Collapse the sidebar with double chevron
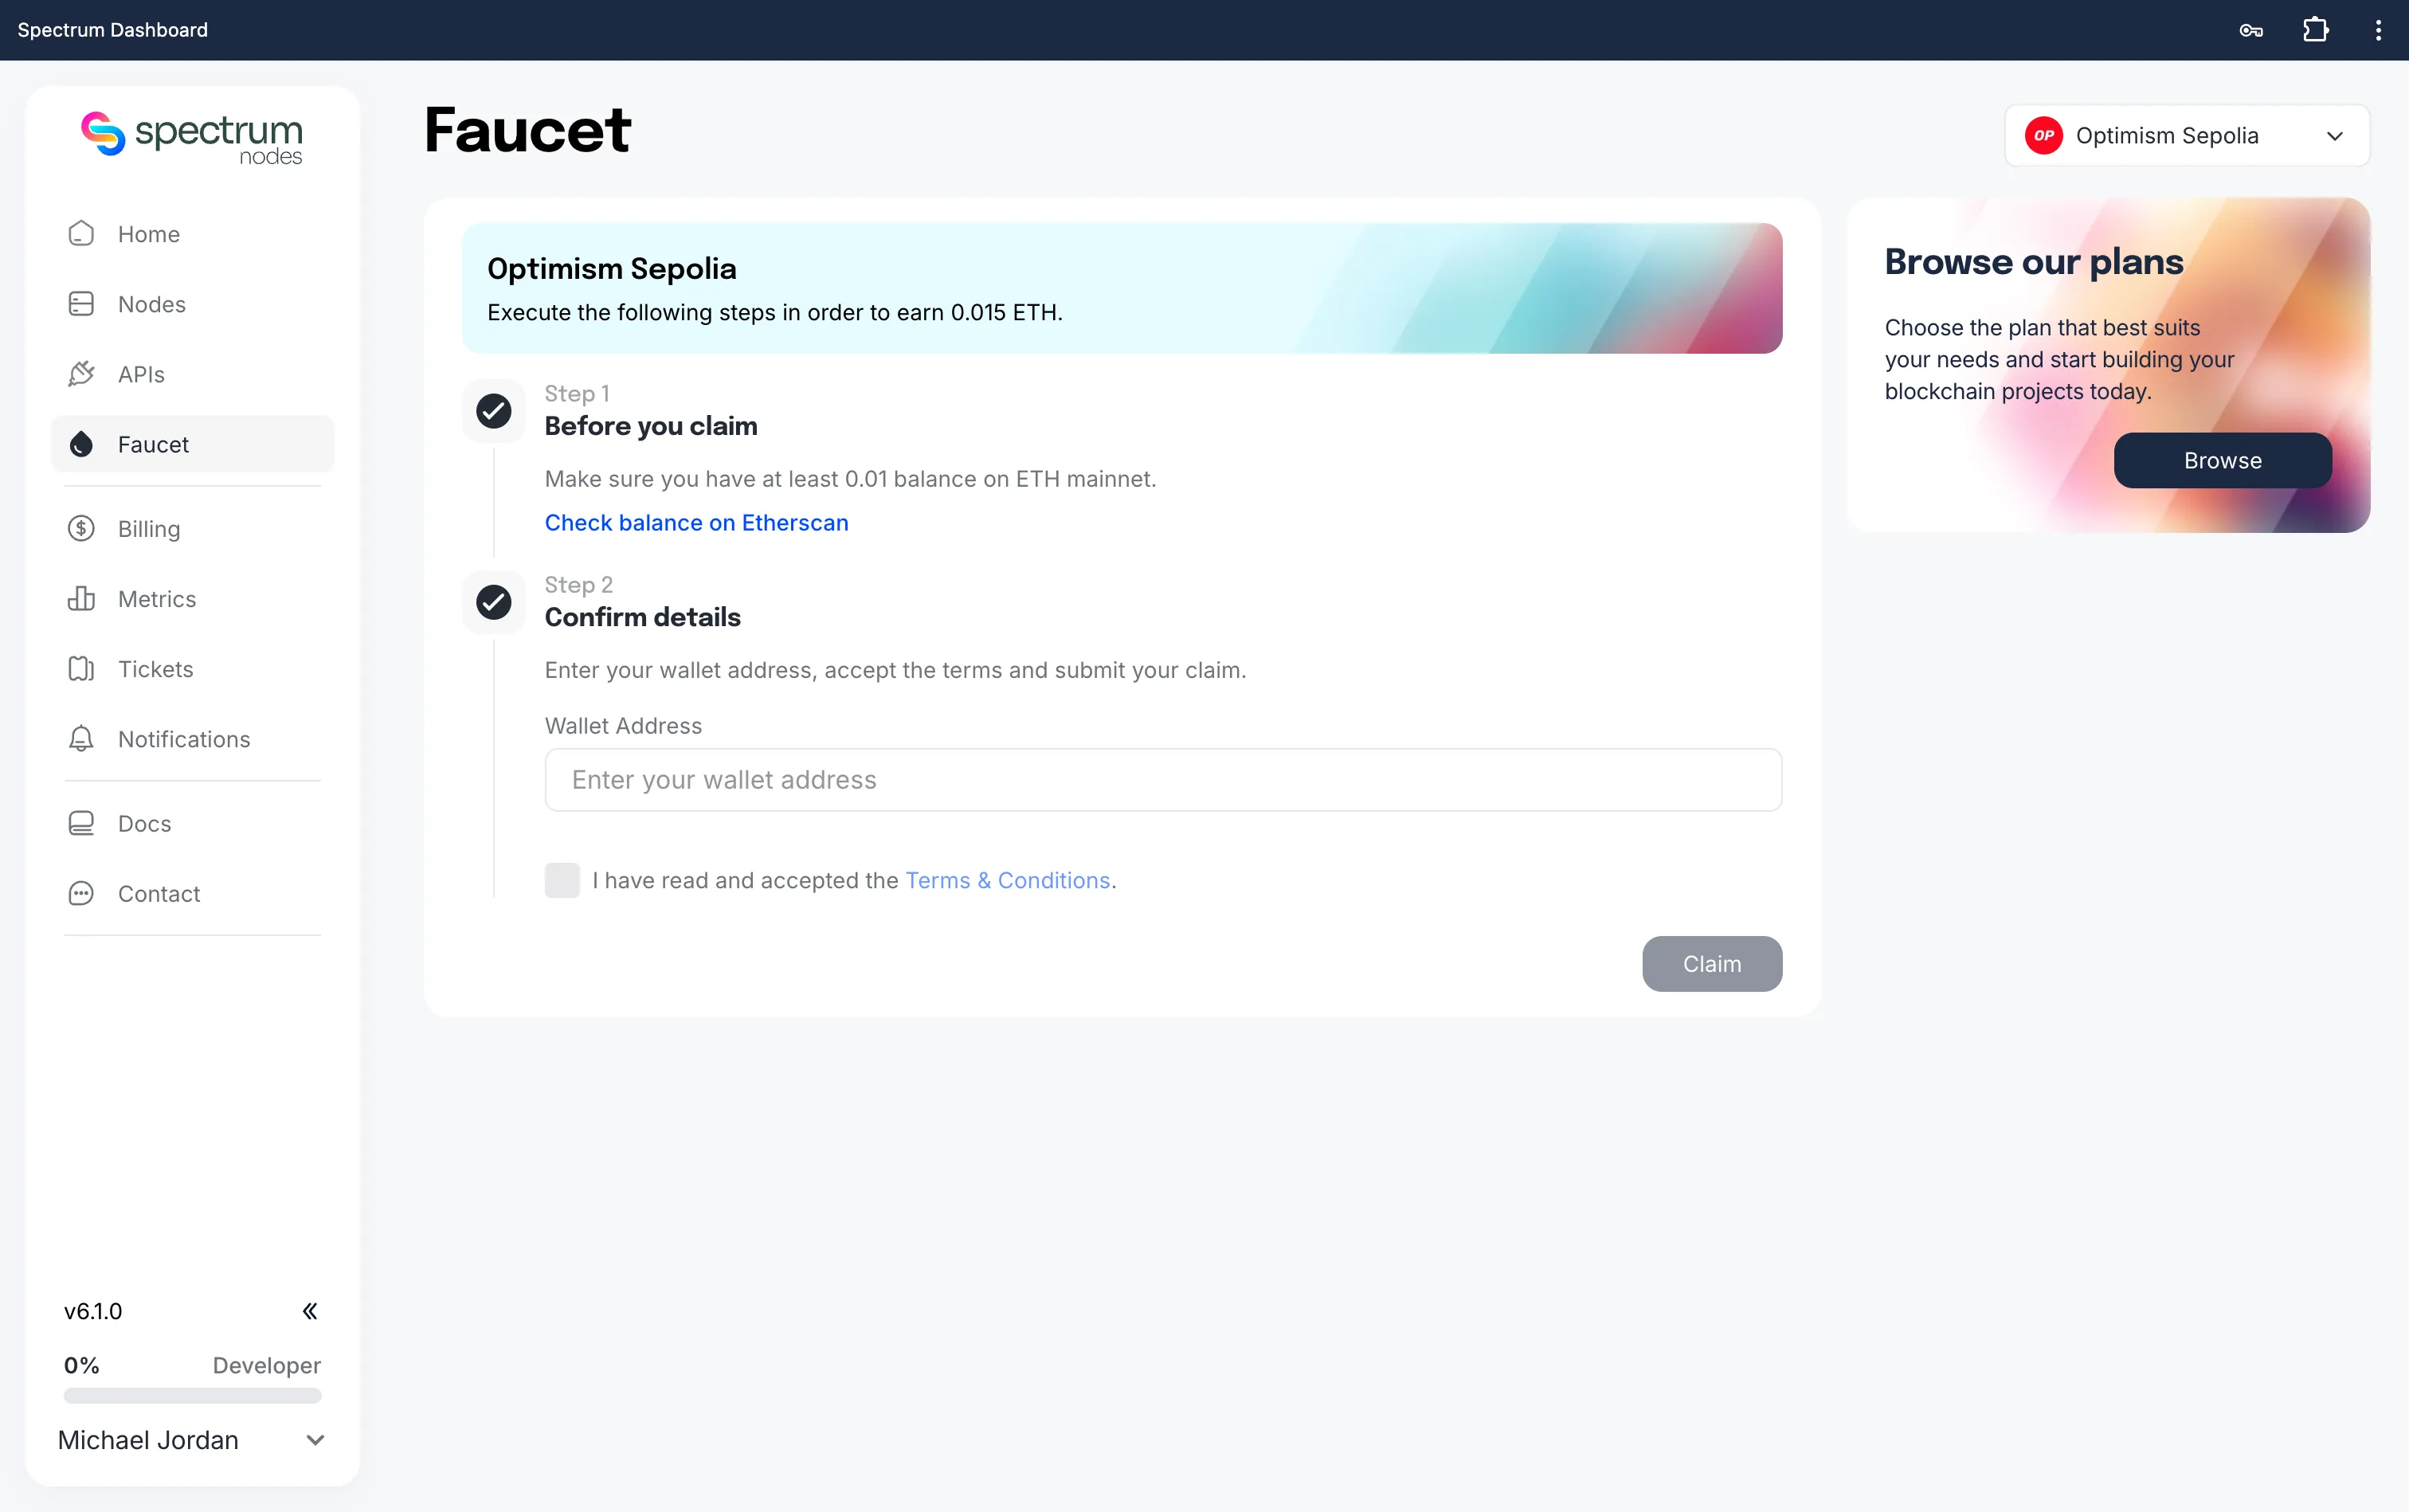2409x1512 pixels. [310, 1311]
